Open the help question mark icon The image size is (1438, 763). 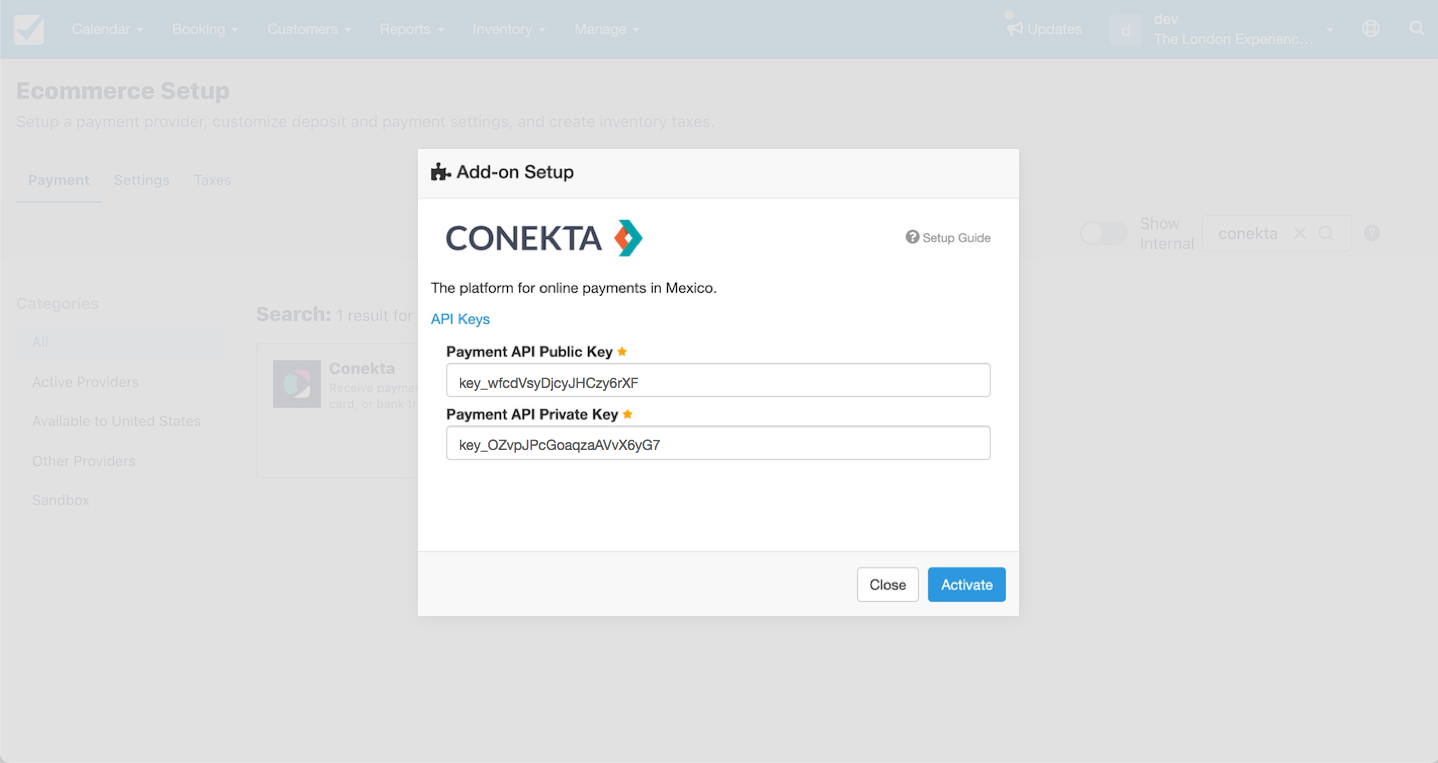click(1372, 233)
